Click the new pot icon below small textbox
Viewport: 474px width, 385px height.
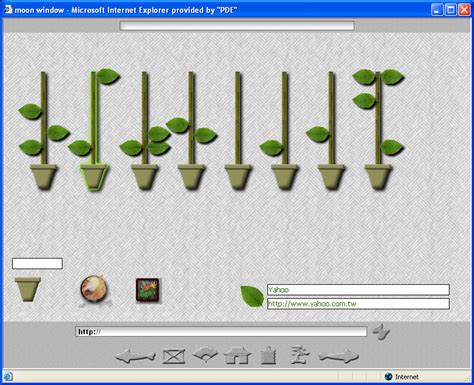(x=28, y=289)
